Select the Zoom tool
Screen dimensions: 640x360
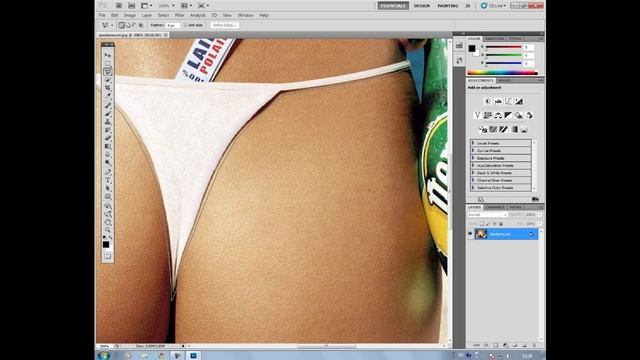tap(108, 230)
